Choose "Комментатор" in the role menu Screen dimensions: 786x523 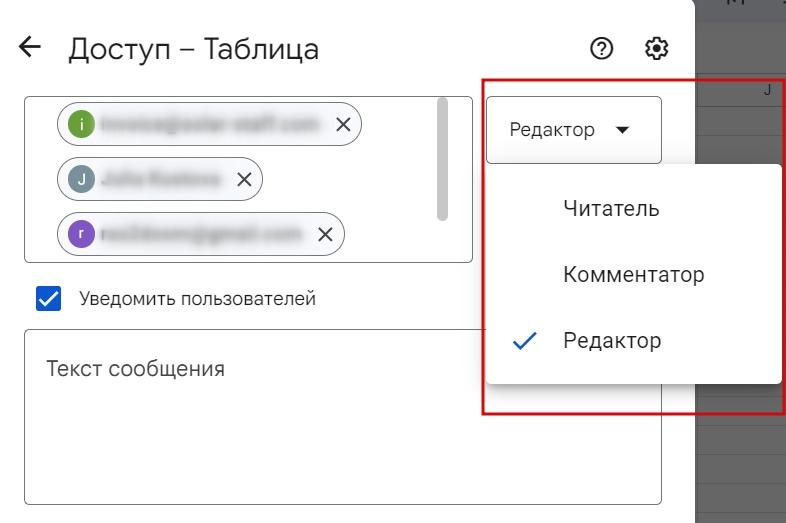pyautogui.click(x=633, y=274)
